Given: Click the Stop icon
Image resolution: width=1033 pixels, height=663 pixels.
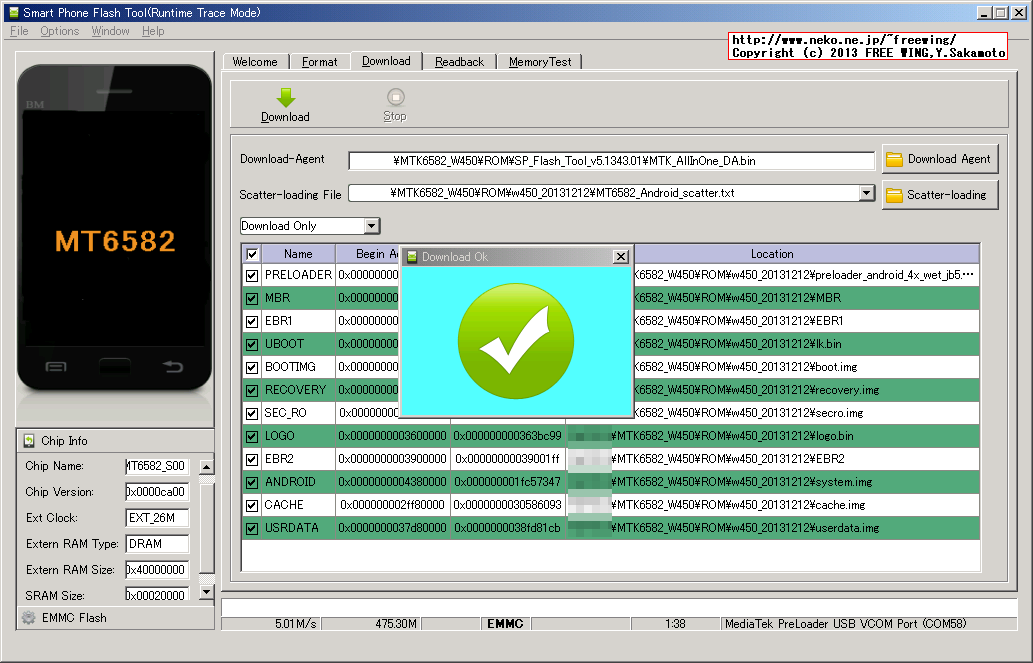Looking at the screenshot, I should tap(394, 98).
